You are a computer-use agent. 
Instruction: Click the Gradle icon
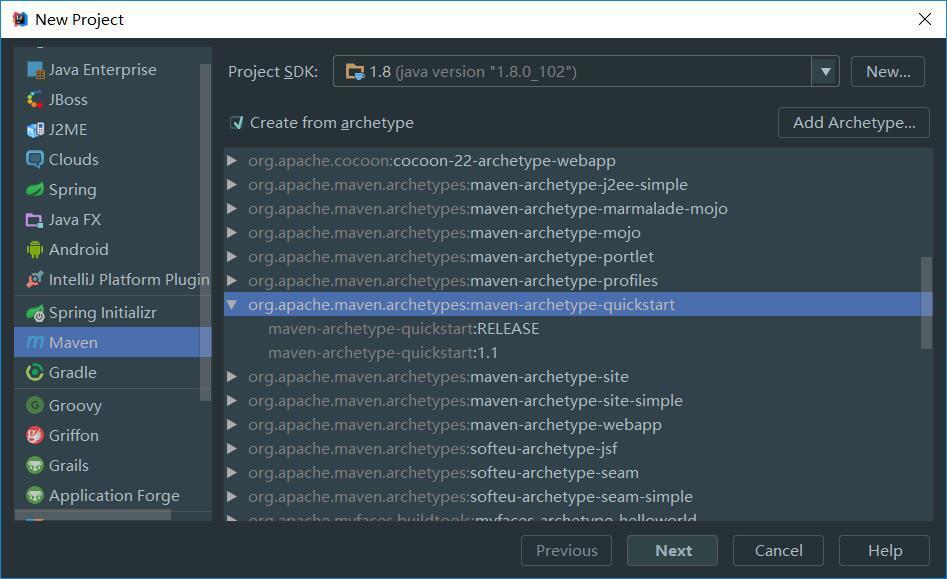[x=35, y=373]
